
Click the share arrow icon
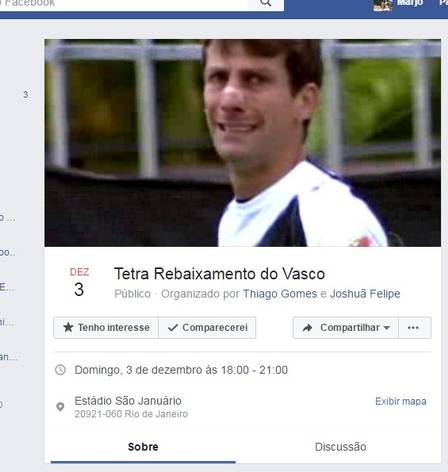307,328
